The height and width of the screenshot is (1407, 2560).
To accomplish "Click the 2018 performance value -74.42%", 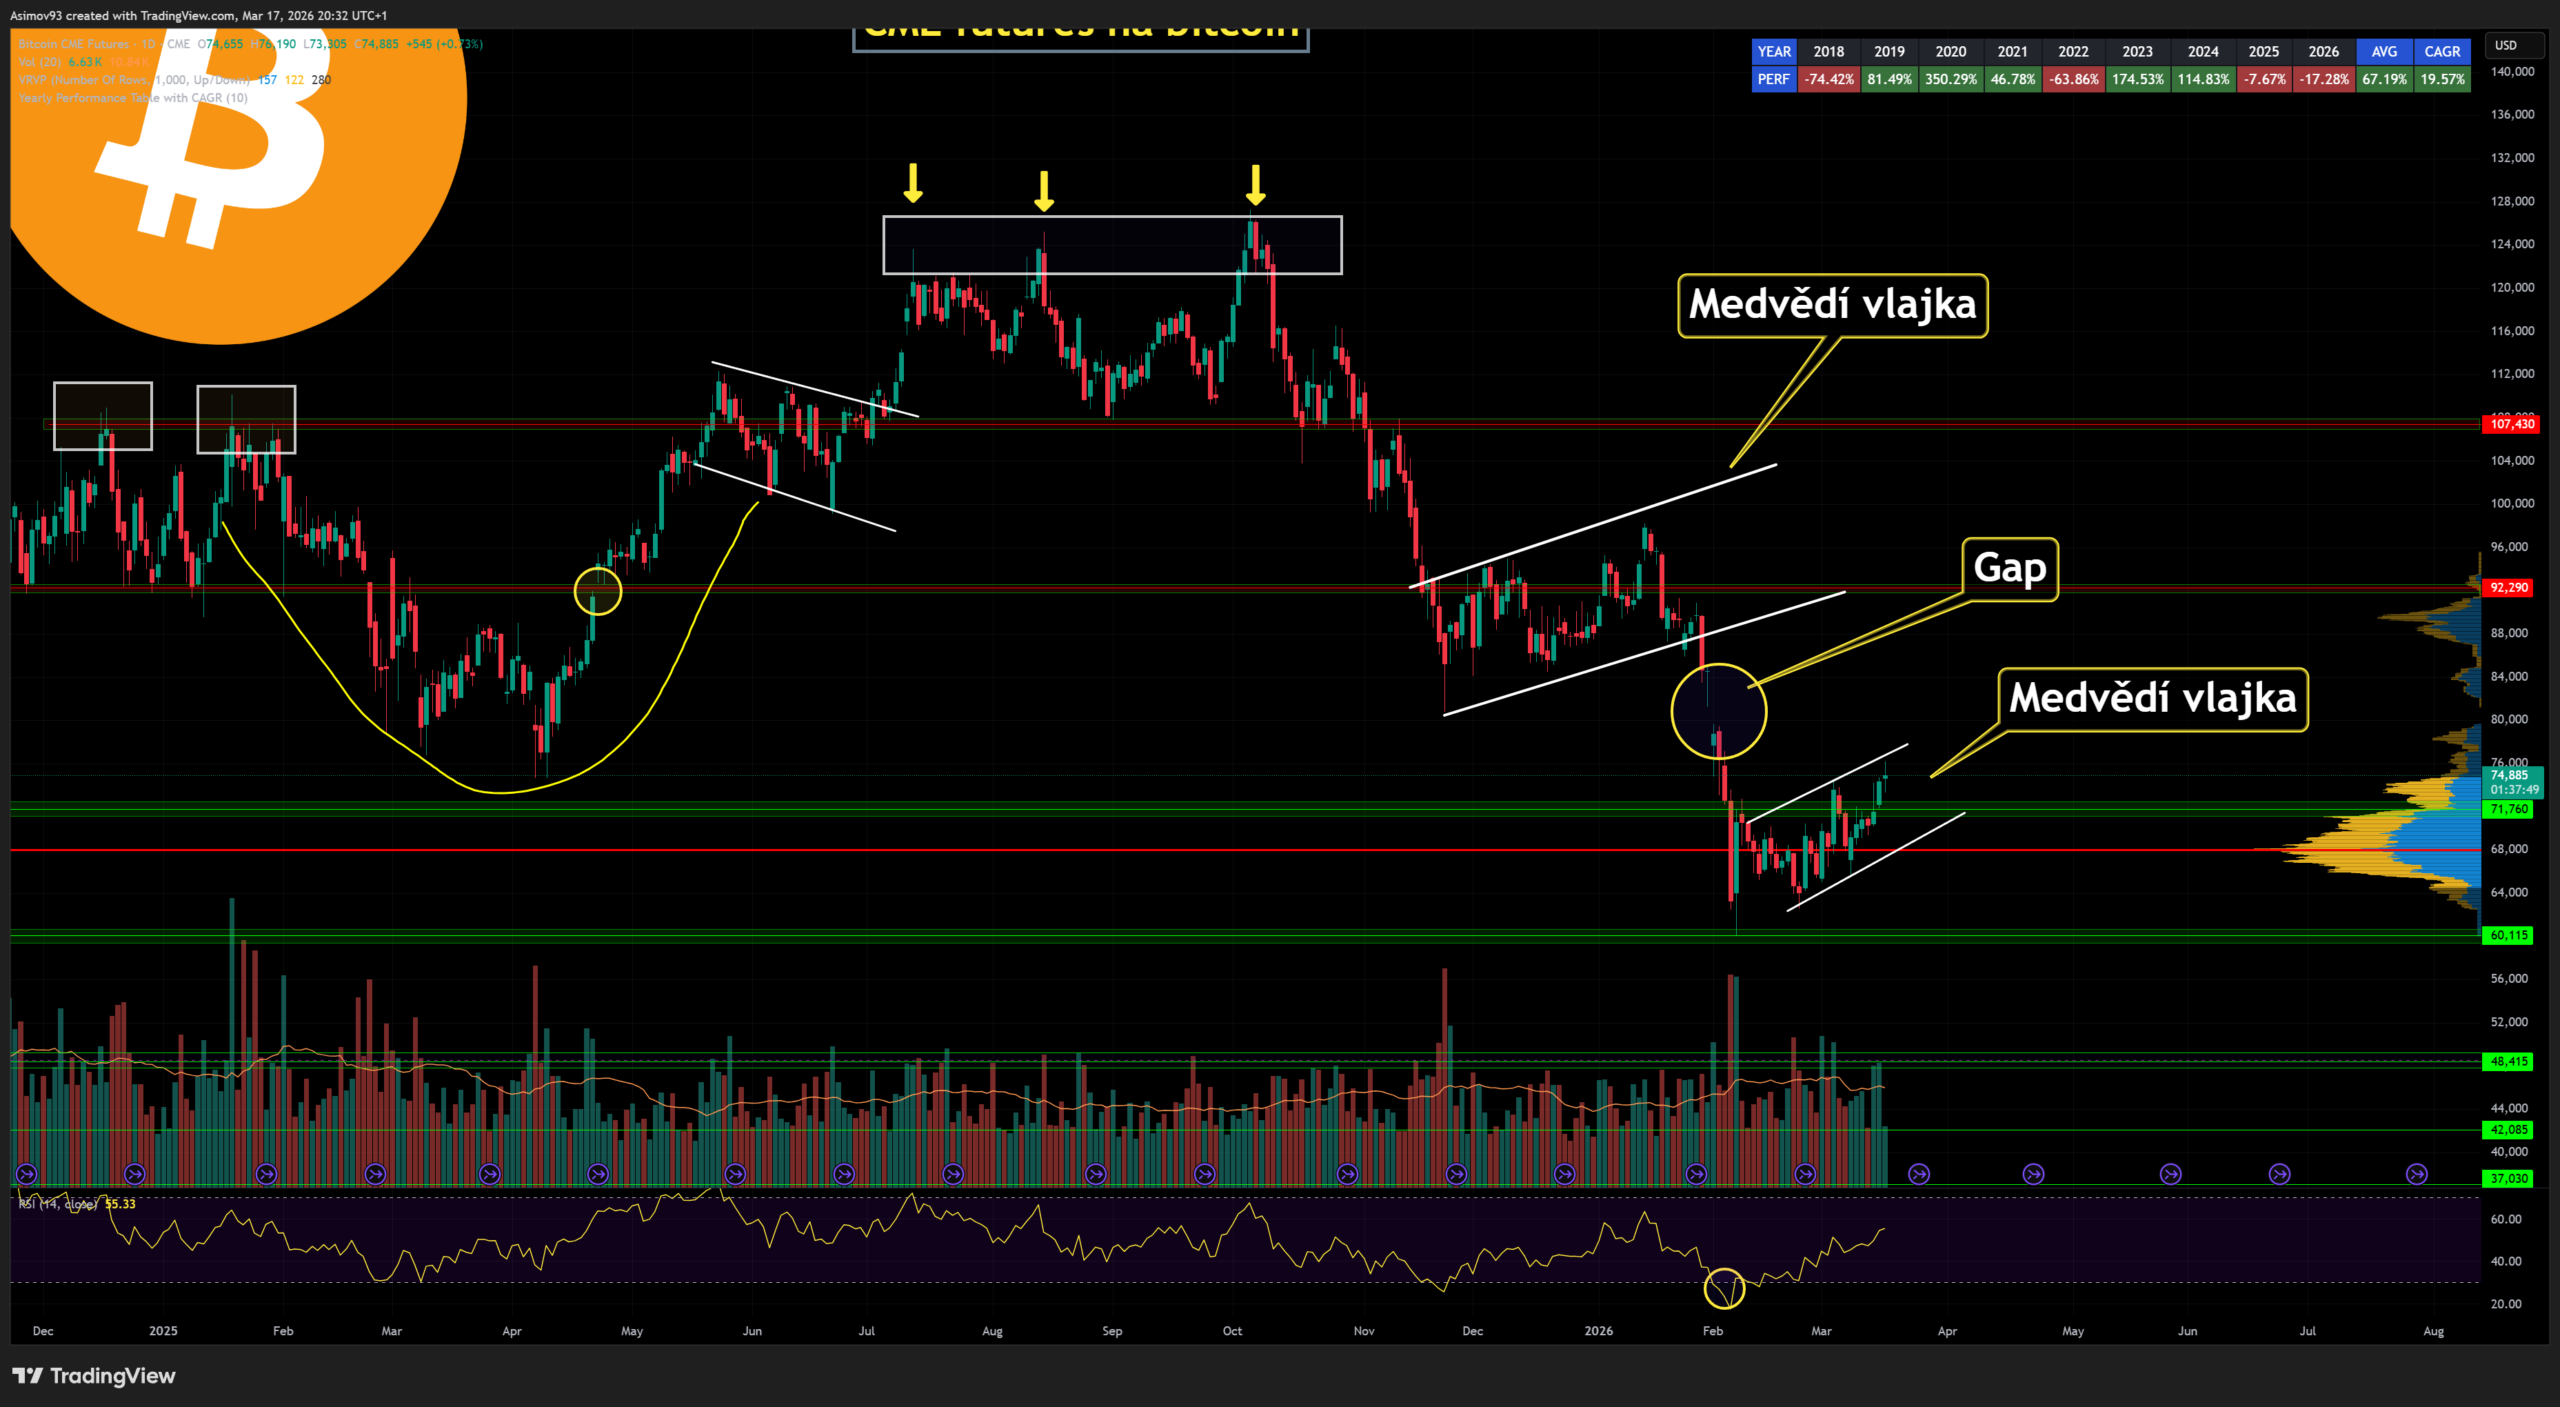I will (x=1829, y=79).
